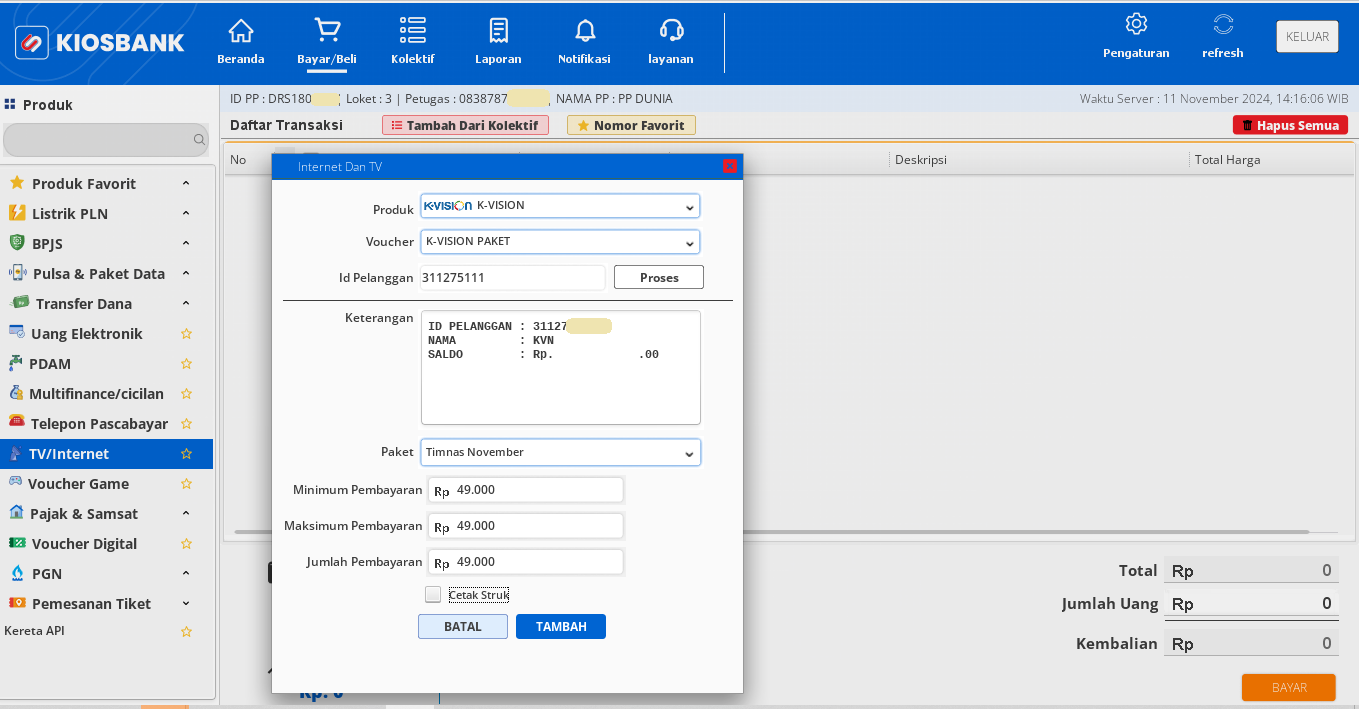The width and height of the screenshot is (1359, 709).
Task: Click the Listrik PLN lightning icon
Action: (16, 213)
